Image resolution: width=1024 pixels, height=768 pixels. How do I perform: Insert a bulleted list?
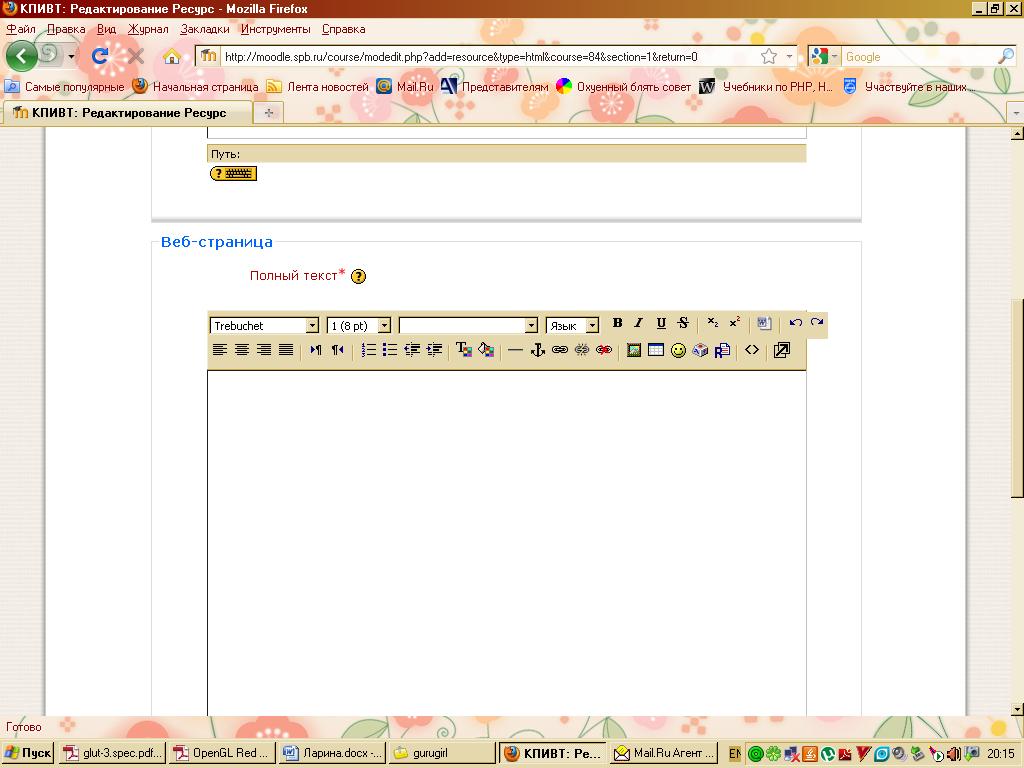pyautogui.click(x=390, y=350)
